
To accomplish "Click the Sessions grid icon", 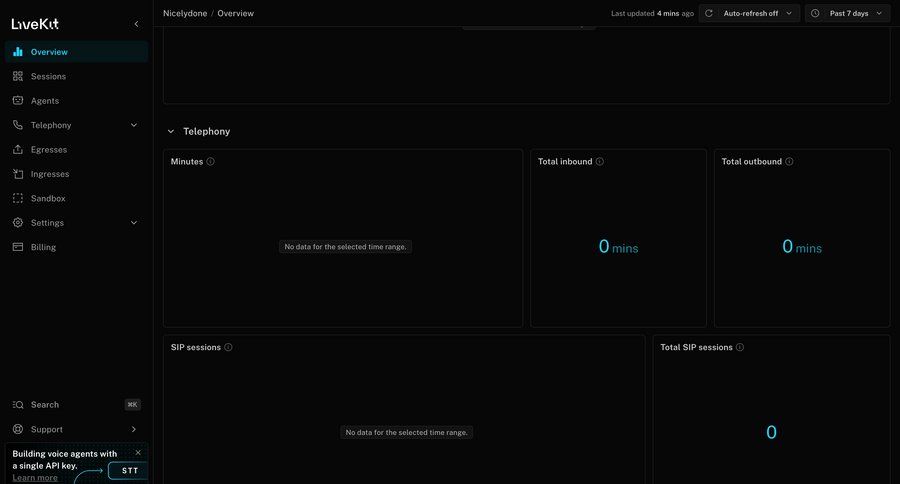I will tap(18, 76).
